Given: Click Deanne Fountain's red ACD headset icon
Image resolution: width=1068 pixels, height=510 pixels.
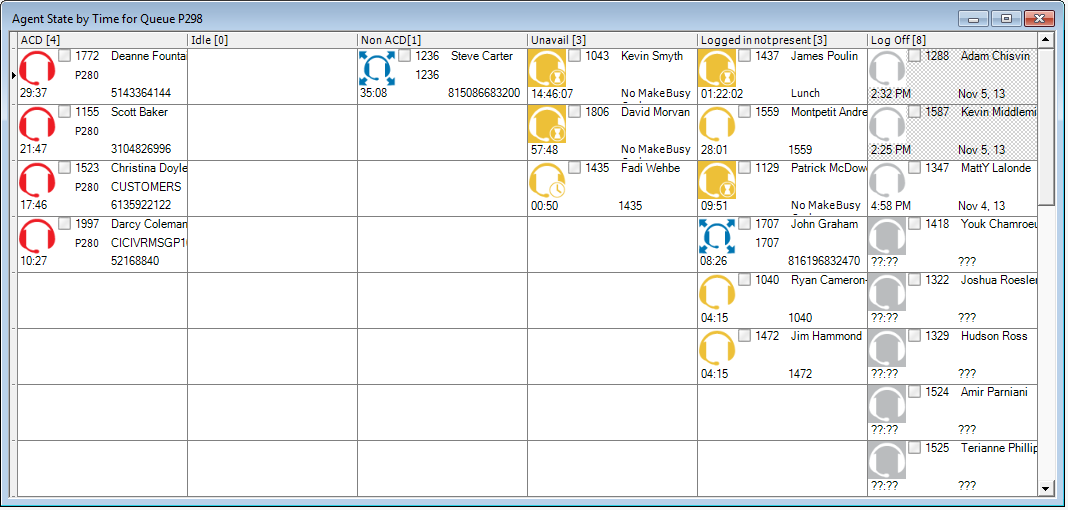Looking at the screenshot, I should [x=37, y=68].
